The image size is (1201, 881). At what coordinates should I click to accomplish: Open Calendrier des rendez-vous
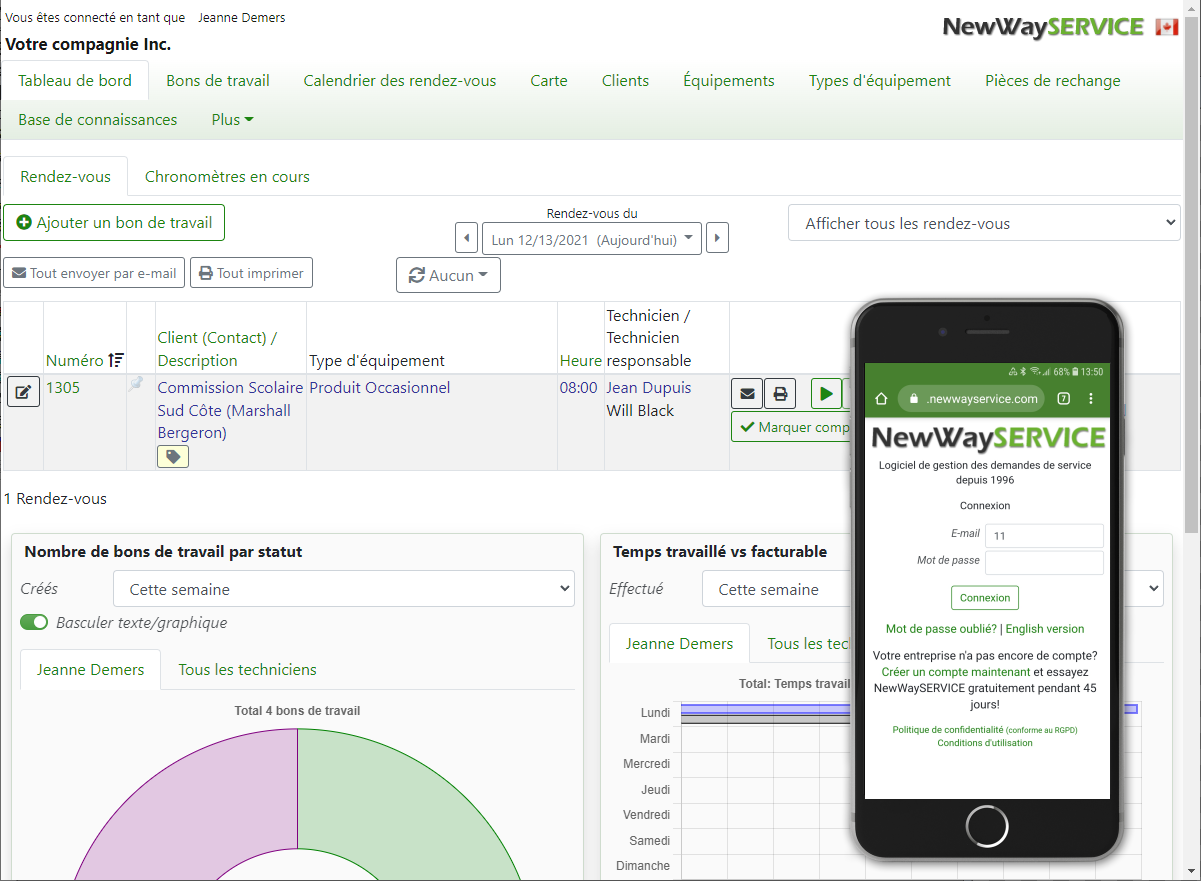[400, 81]
